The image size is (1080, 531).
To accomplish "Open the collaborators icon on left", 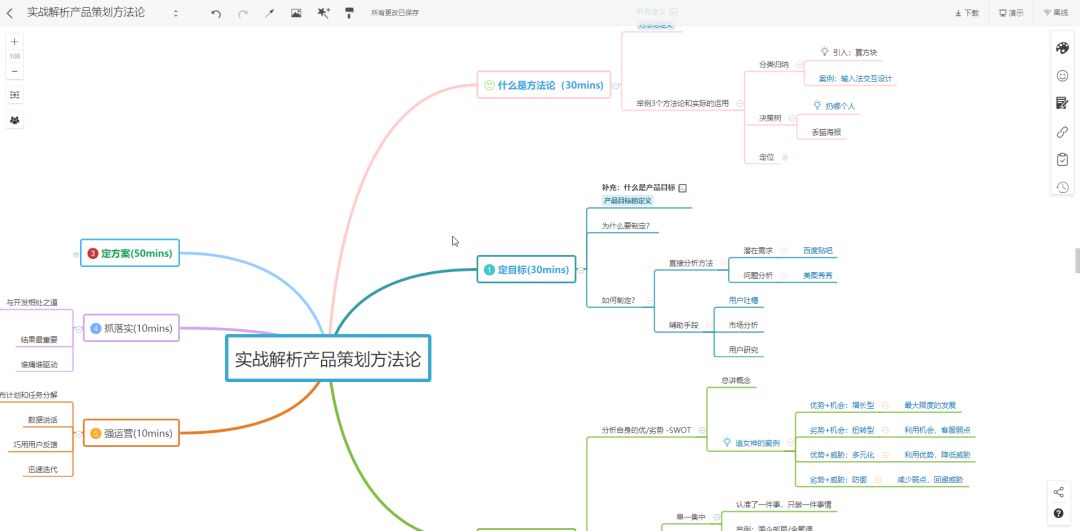I will coord(14,120).
